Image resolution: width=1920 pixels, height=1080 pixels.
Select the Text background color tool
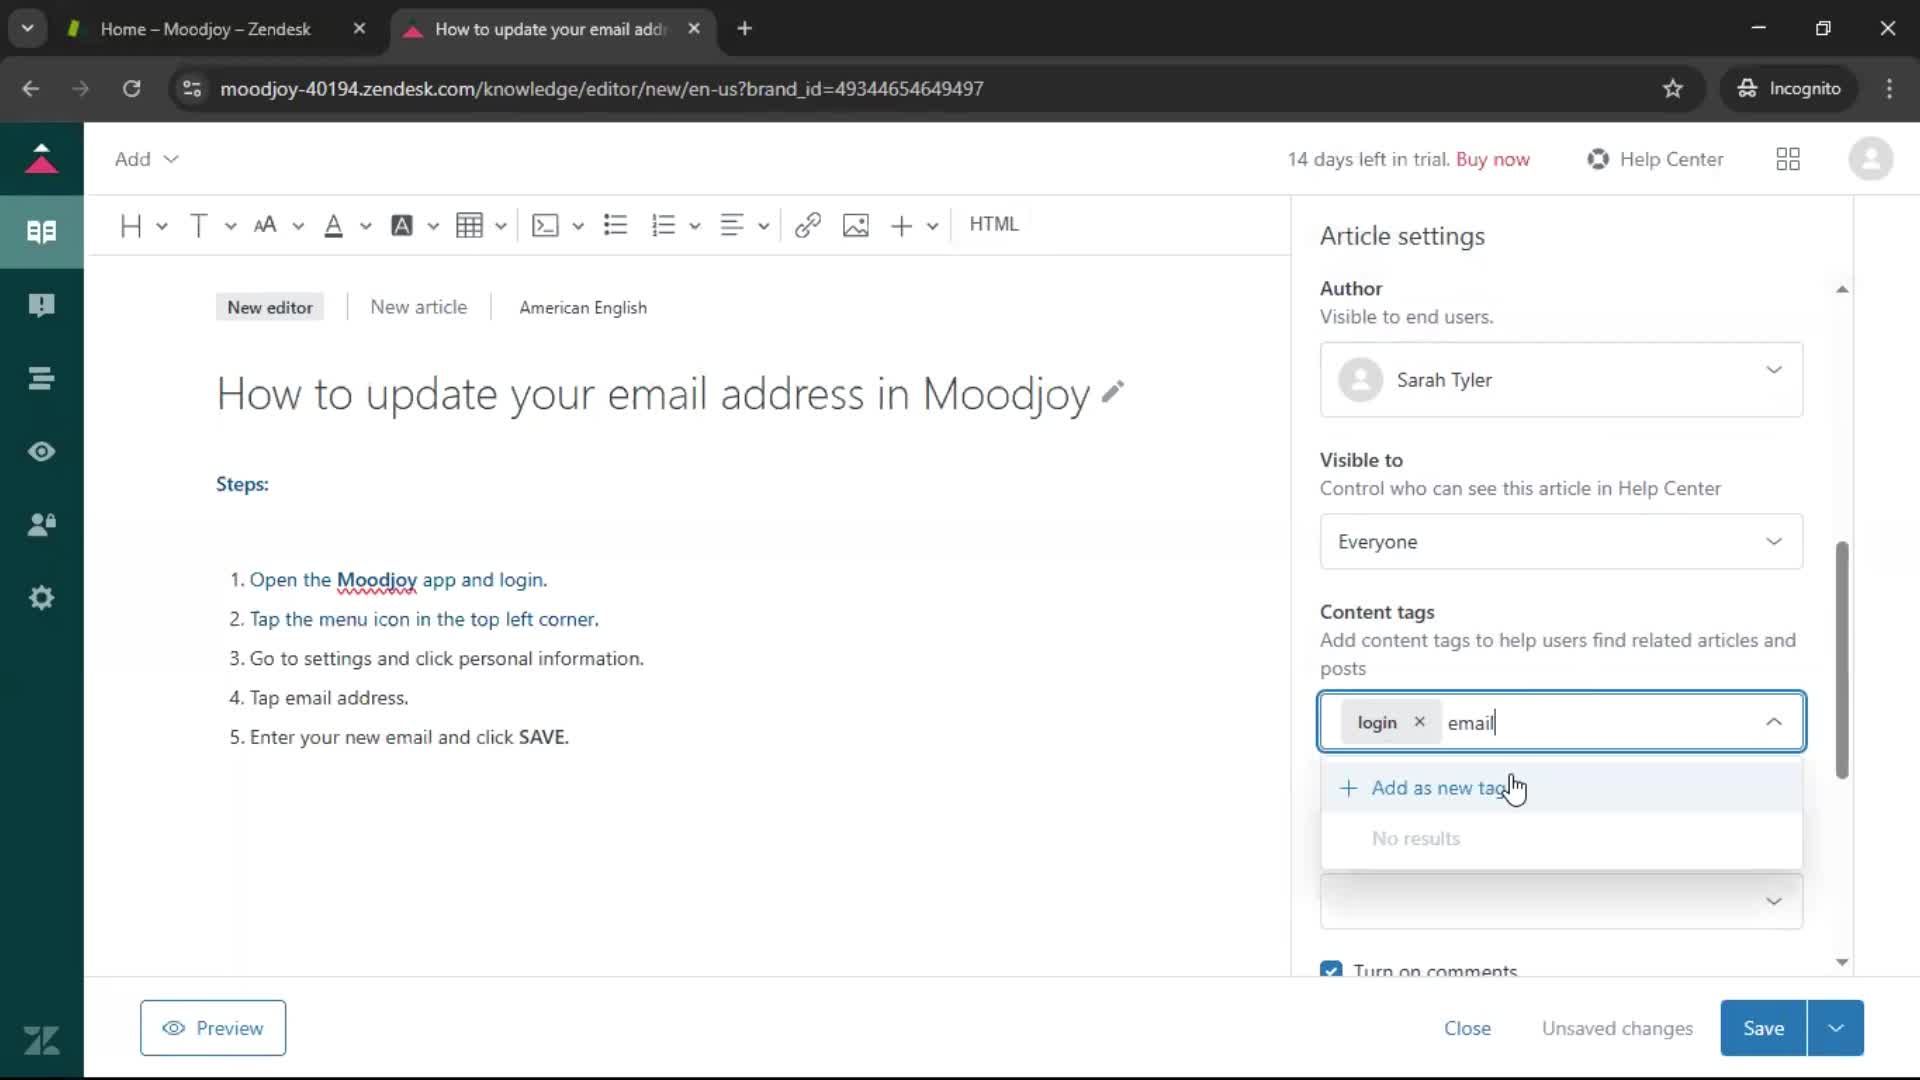point(402,225)
